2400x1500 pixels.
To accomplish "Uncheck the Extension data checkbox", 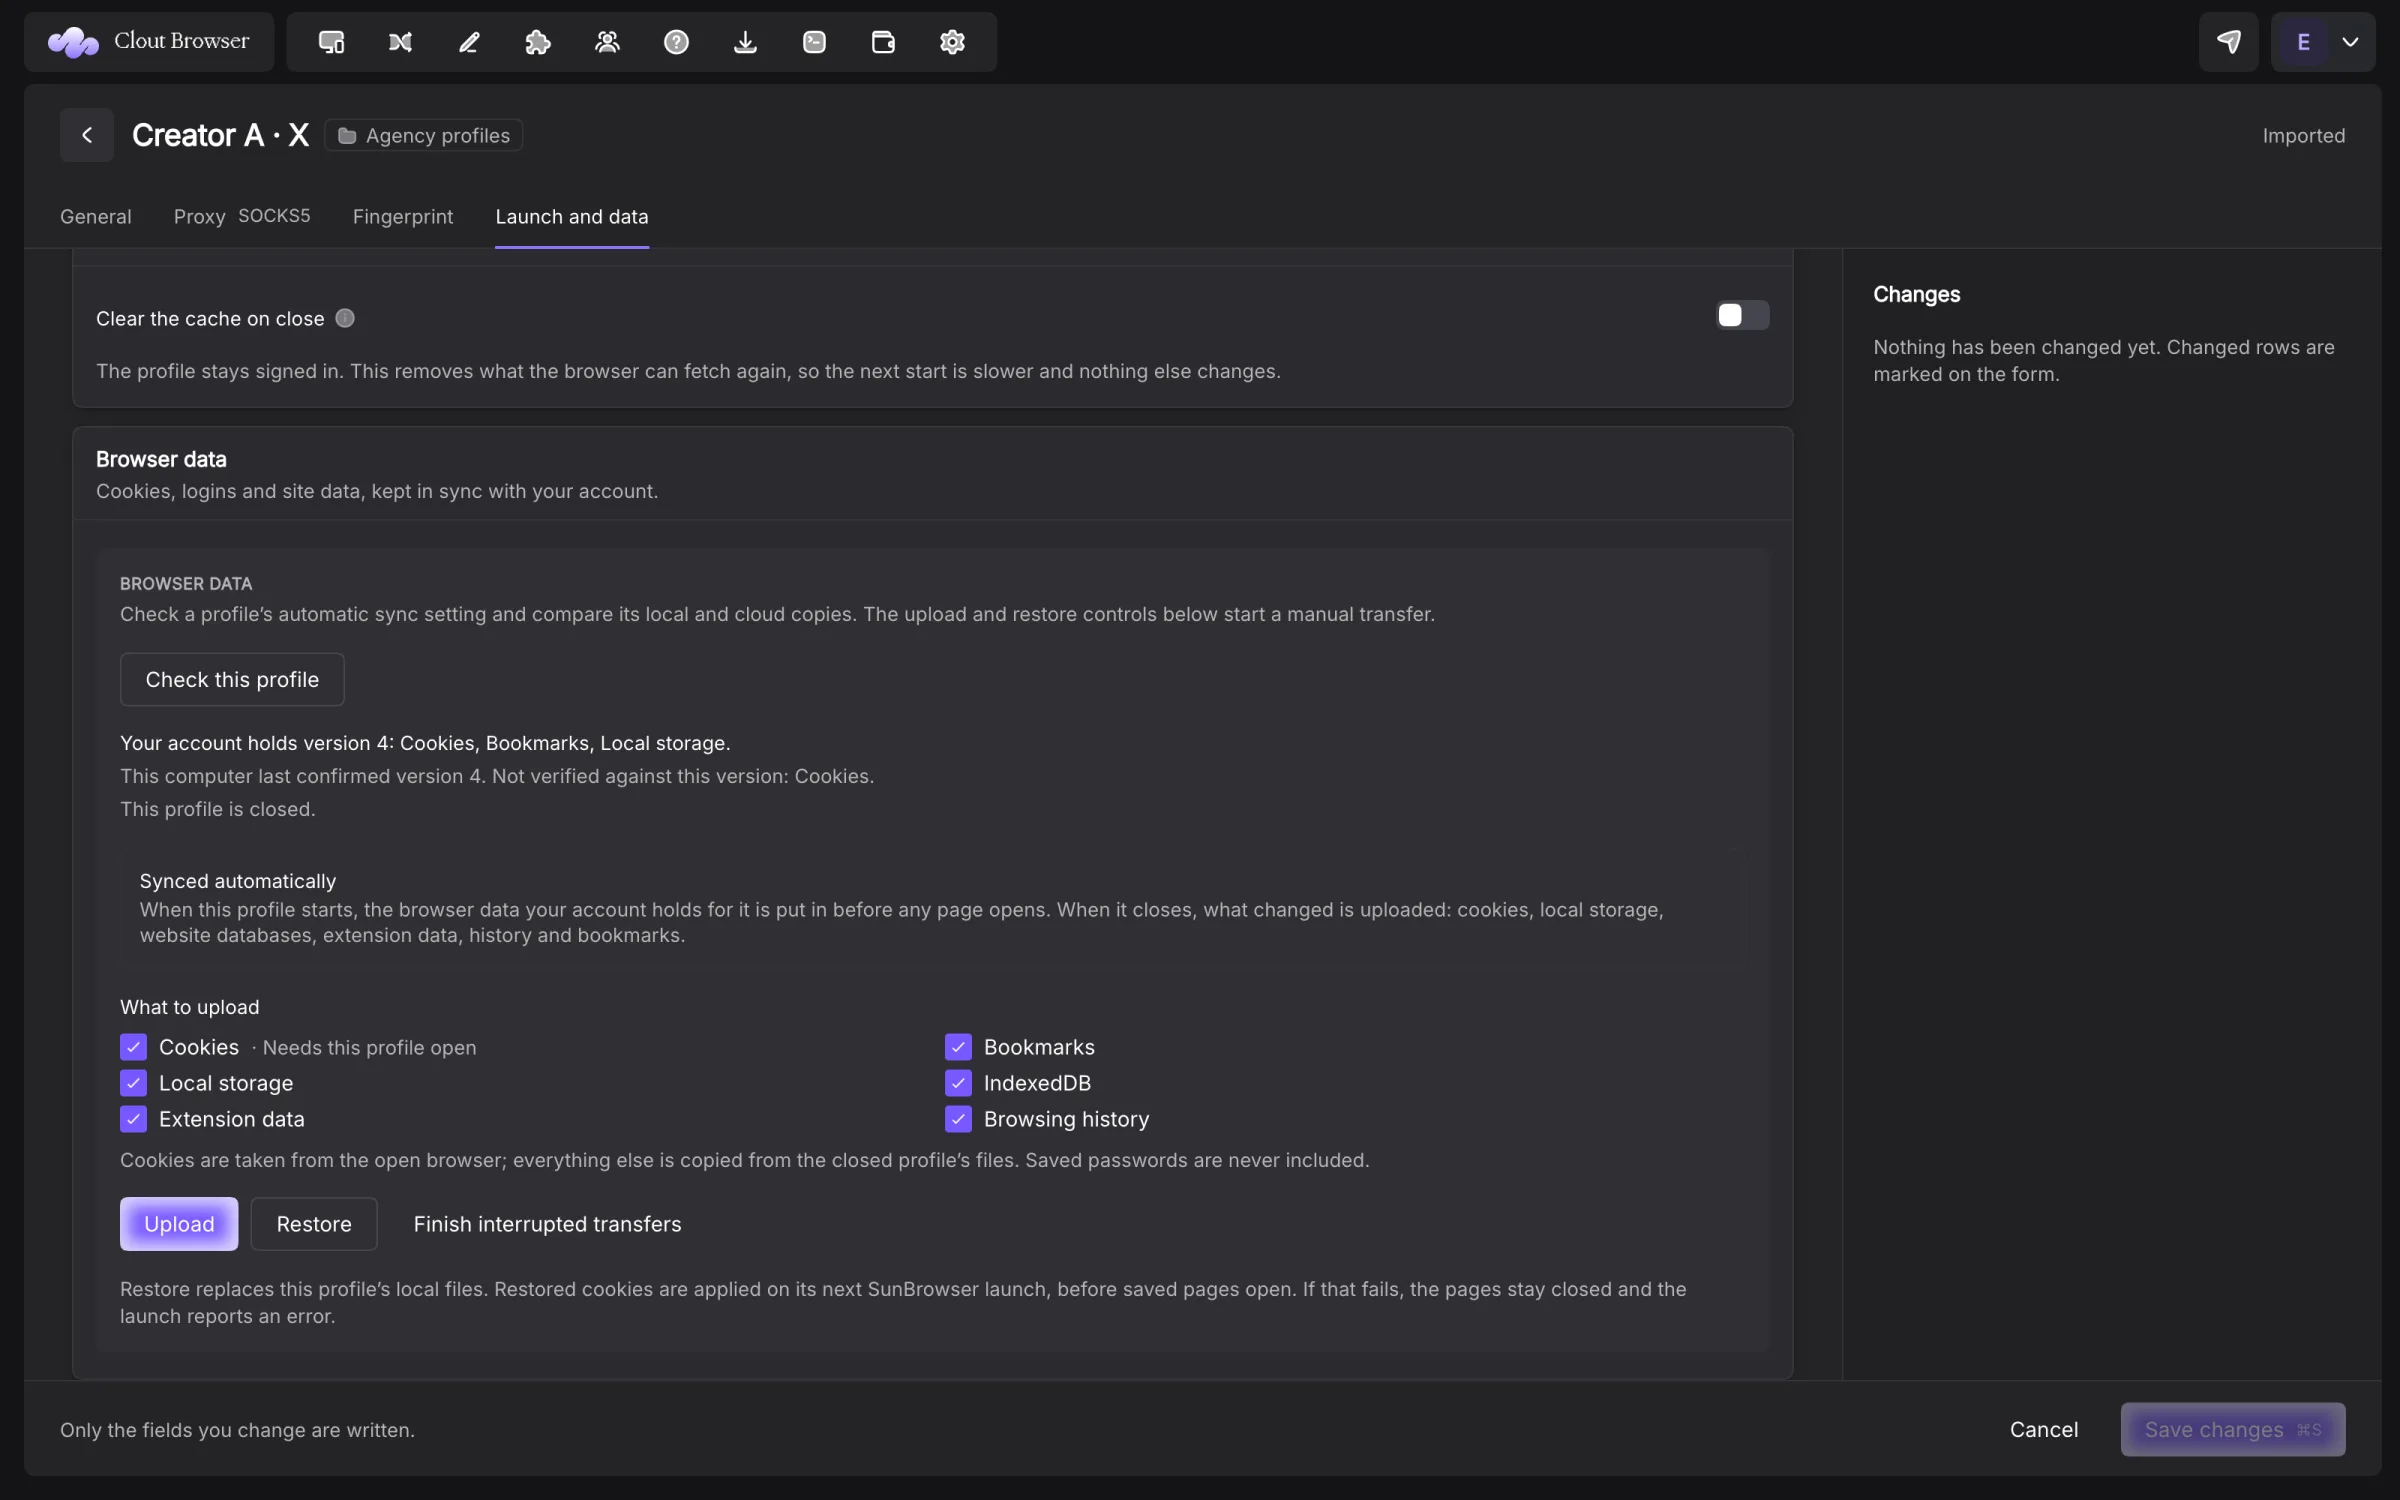I will [133, 1119].
